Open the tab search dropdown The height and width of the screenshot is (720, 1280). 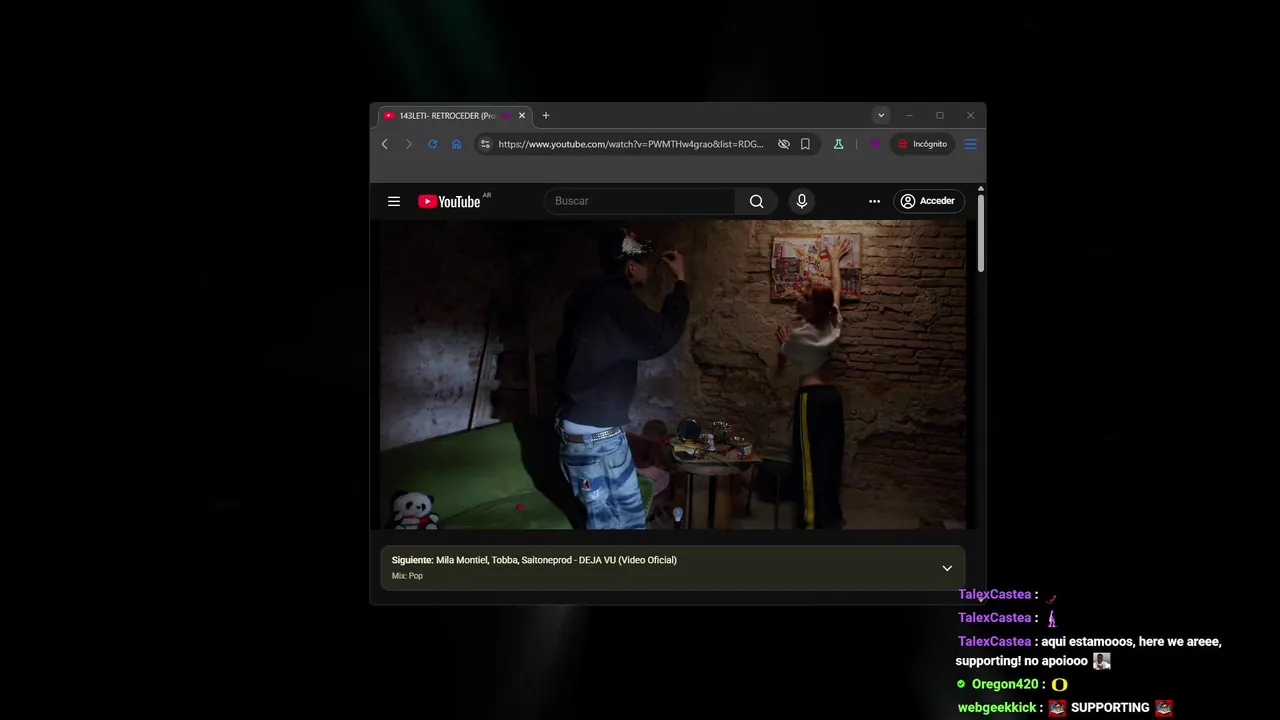pos(881,116)
